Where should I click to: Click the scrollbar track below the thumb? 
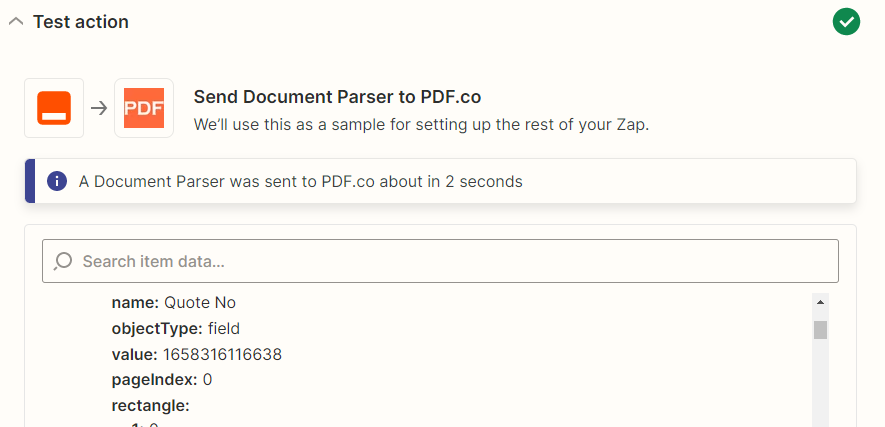821,384
